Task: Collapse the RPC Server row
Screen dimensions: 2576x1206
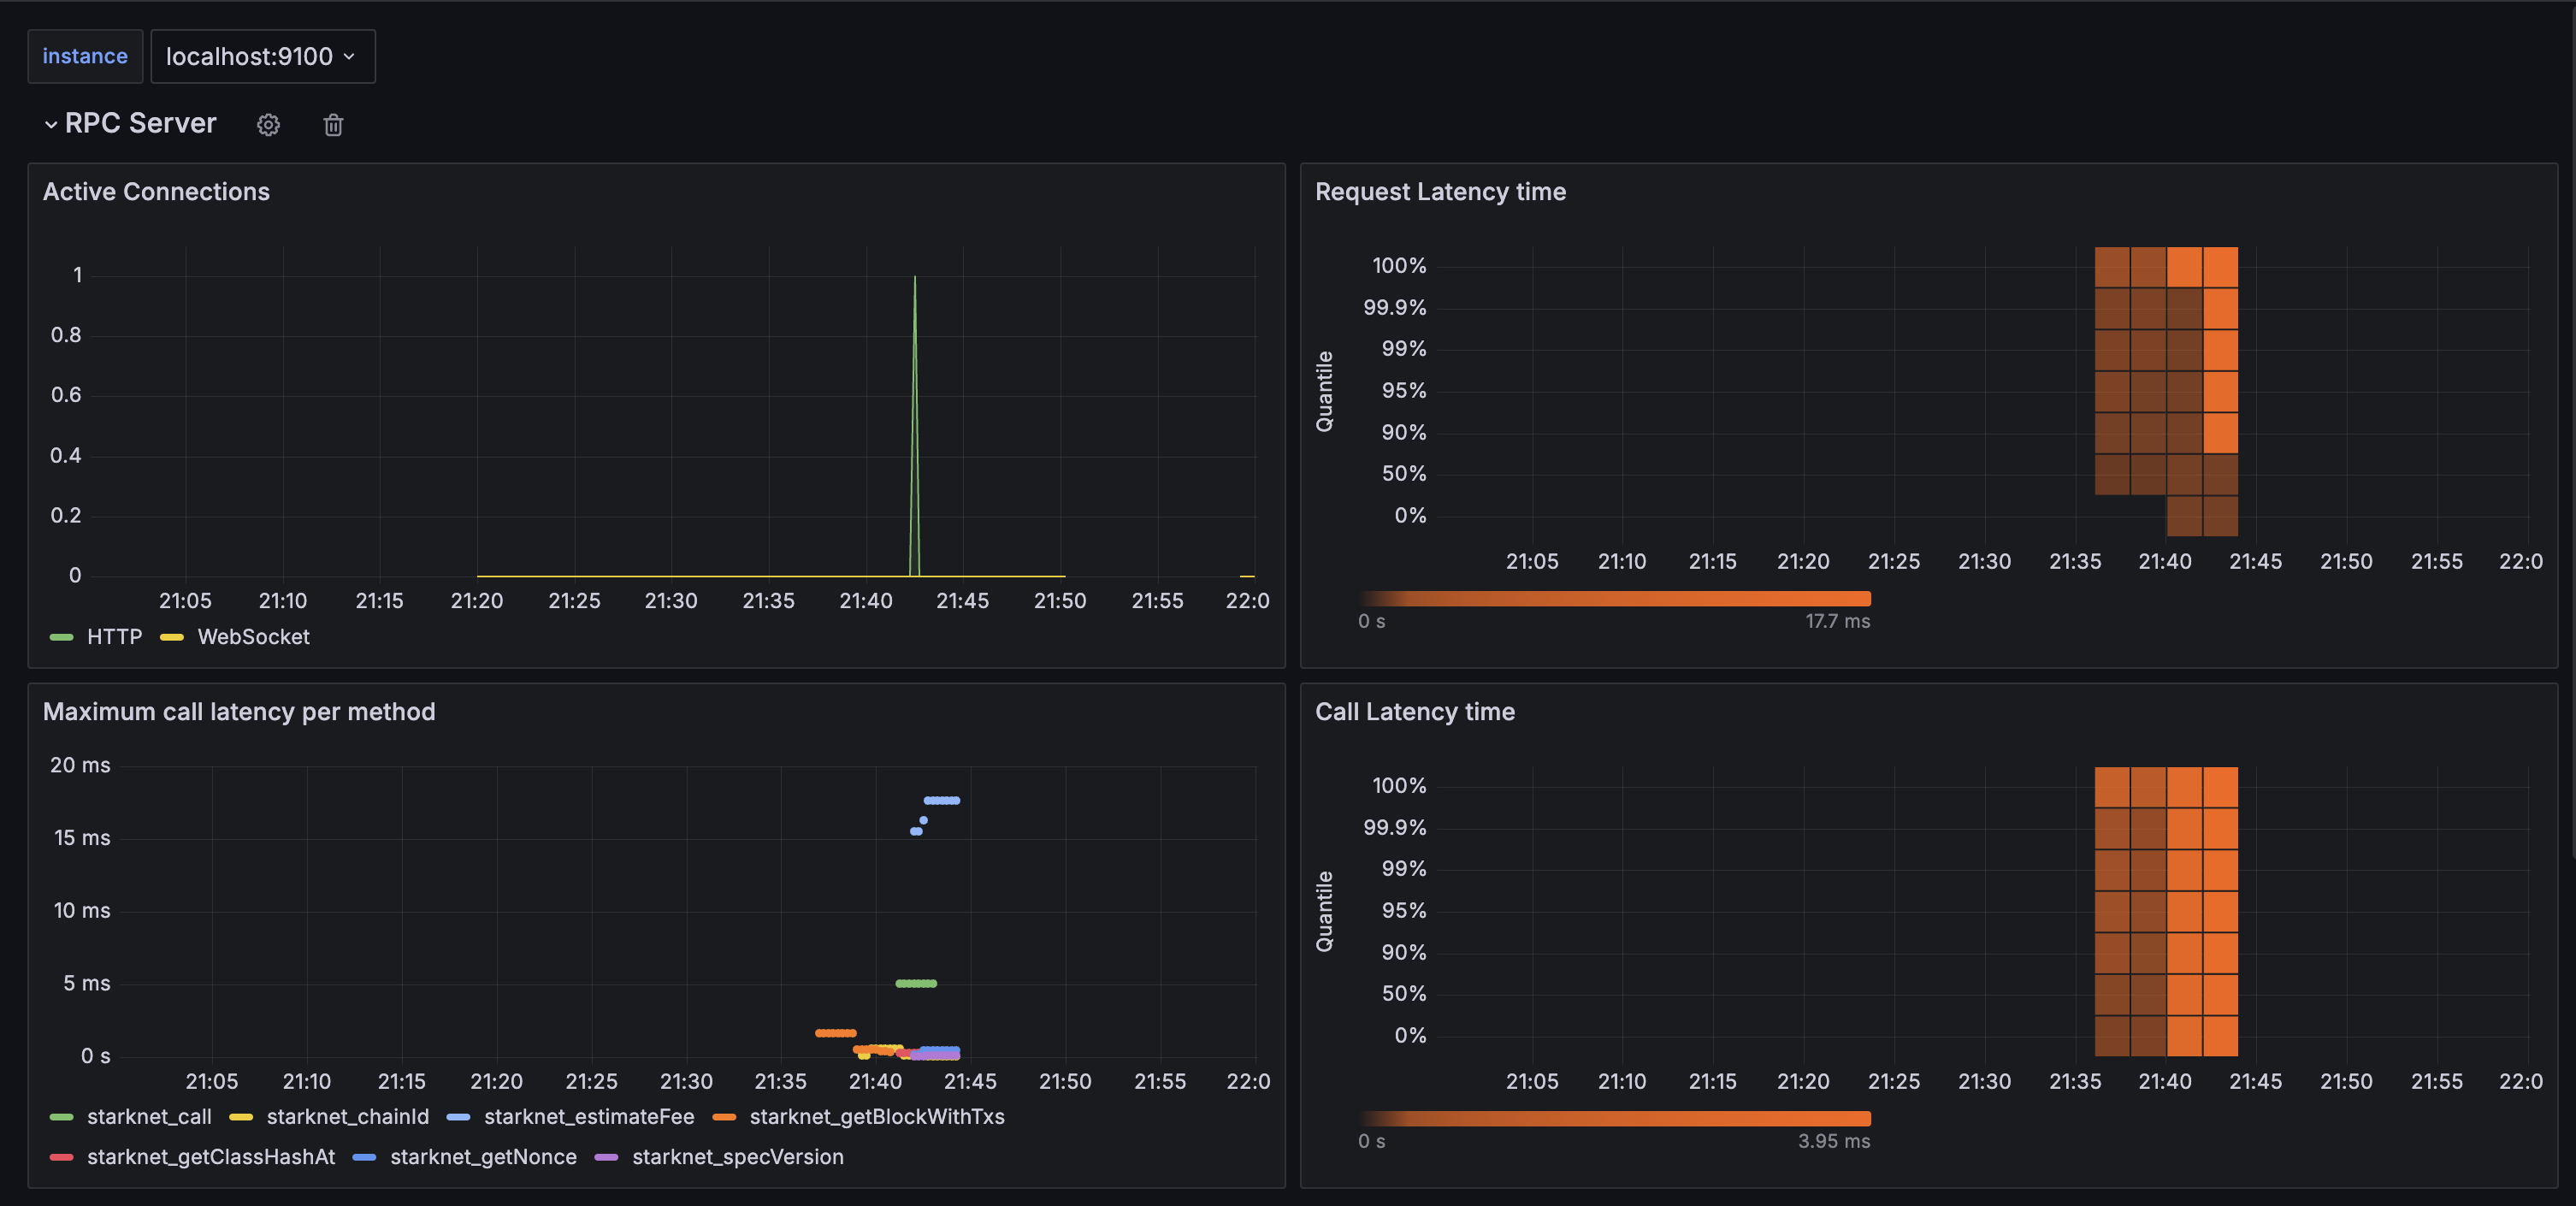Action: [51, 125]
